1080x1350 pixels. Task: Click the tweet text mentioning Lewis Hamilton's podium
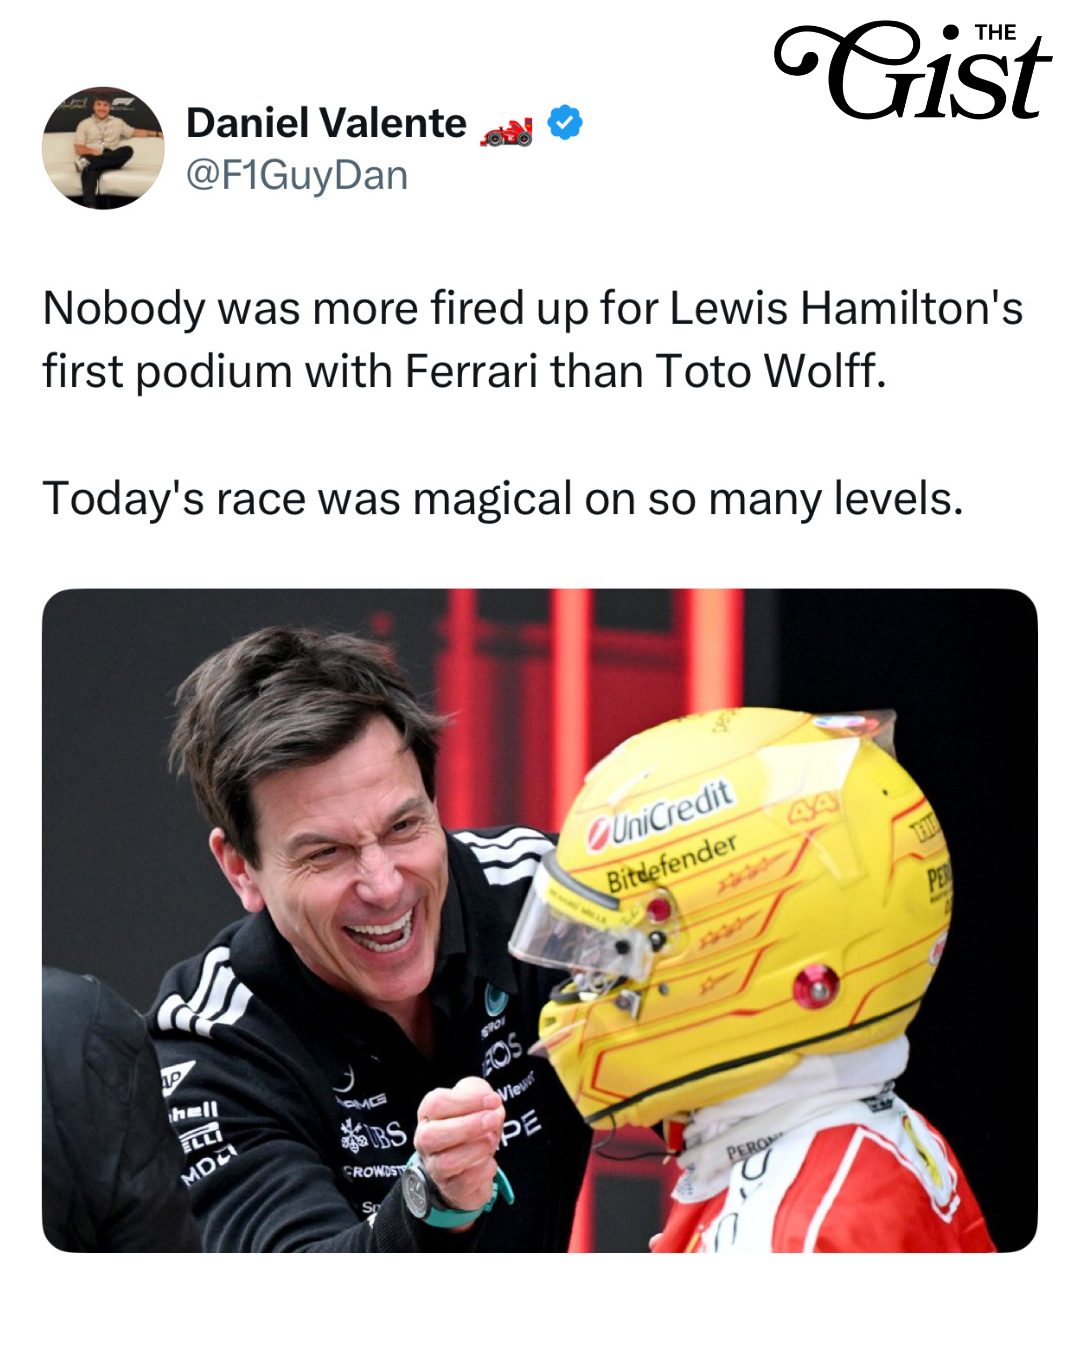(x=532, y=339)
